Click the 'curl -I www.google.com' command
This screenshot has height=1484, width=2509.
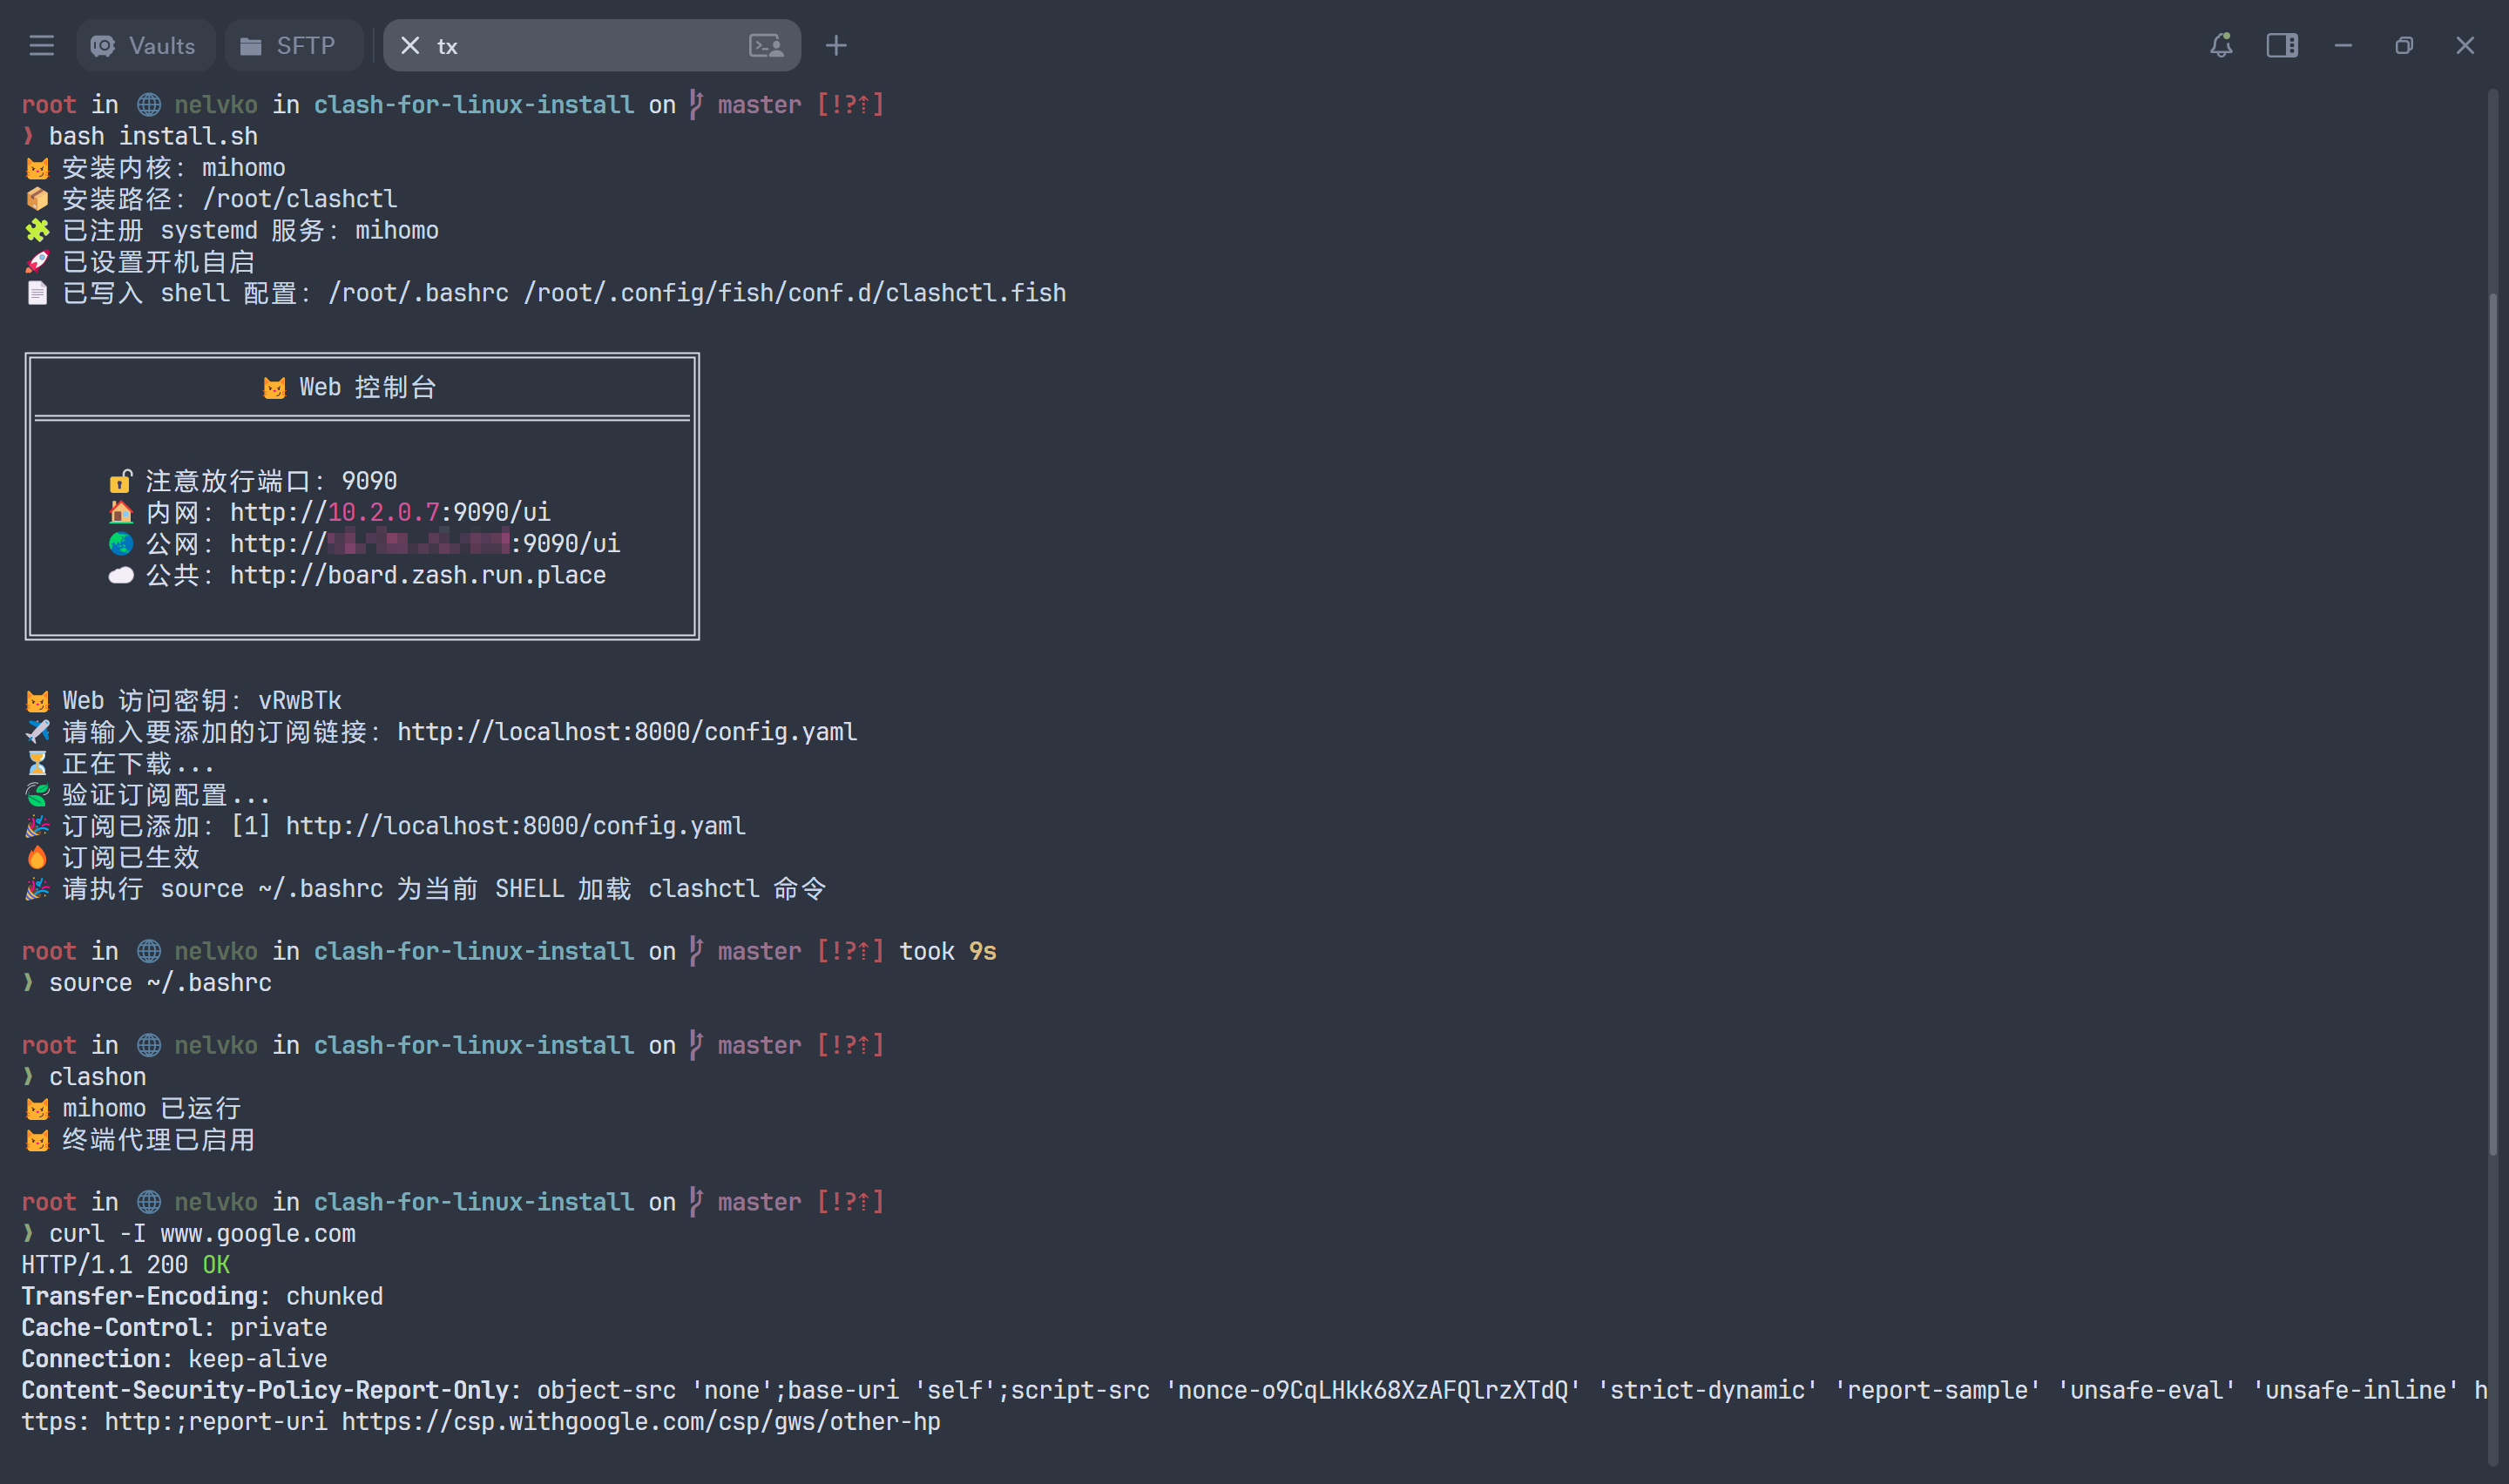202,1234
